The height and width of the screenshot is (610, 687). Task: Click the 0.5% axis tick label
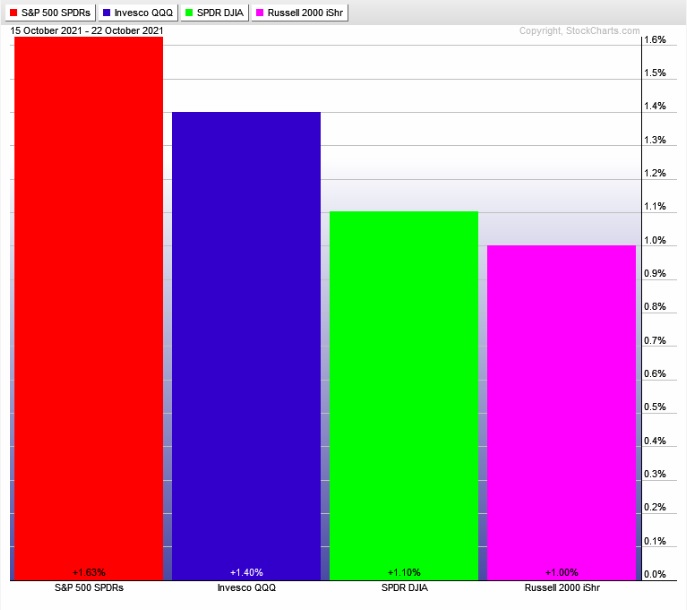[655, 407]
